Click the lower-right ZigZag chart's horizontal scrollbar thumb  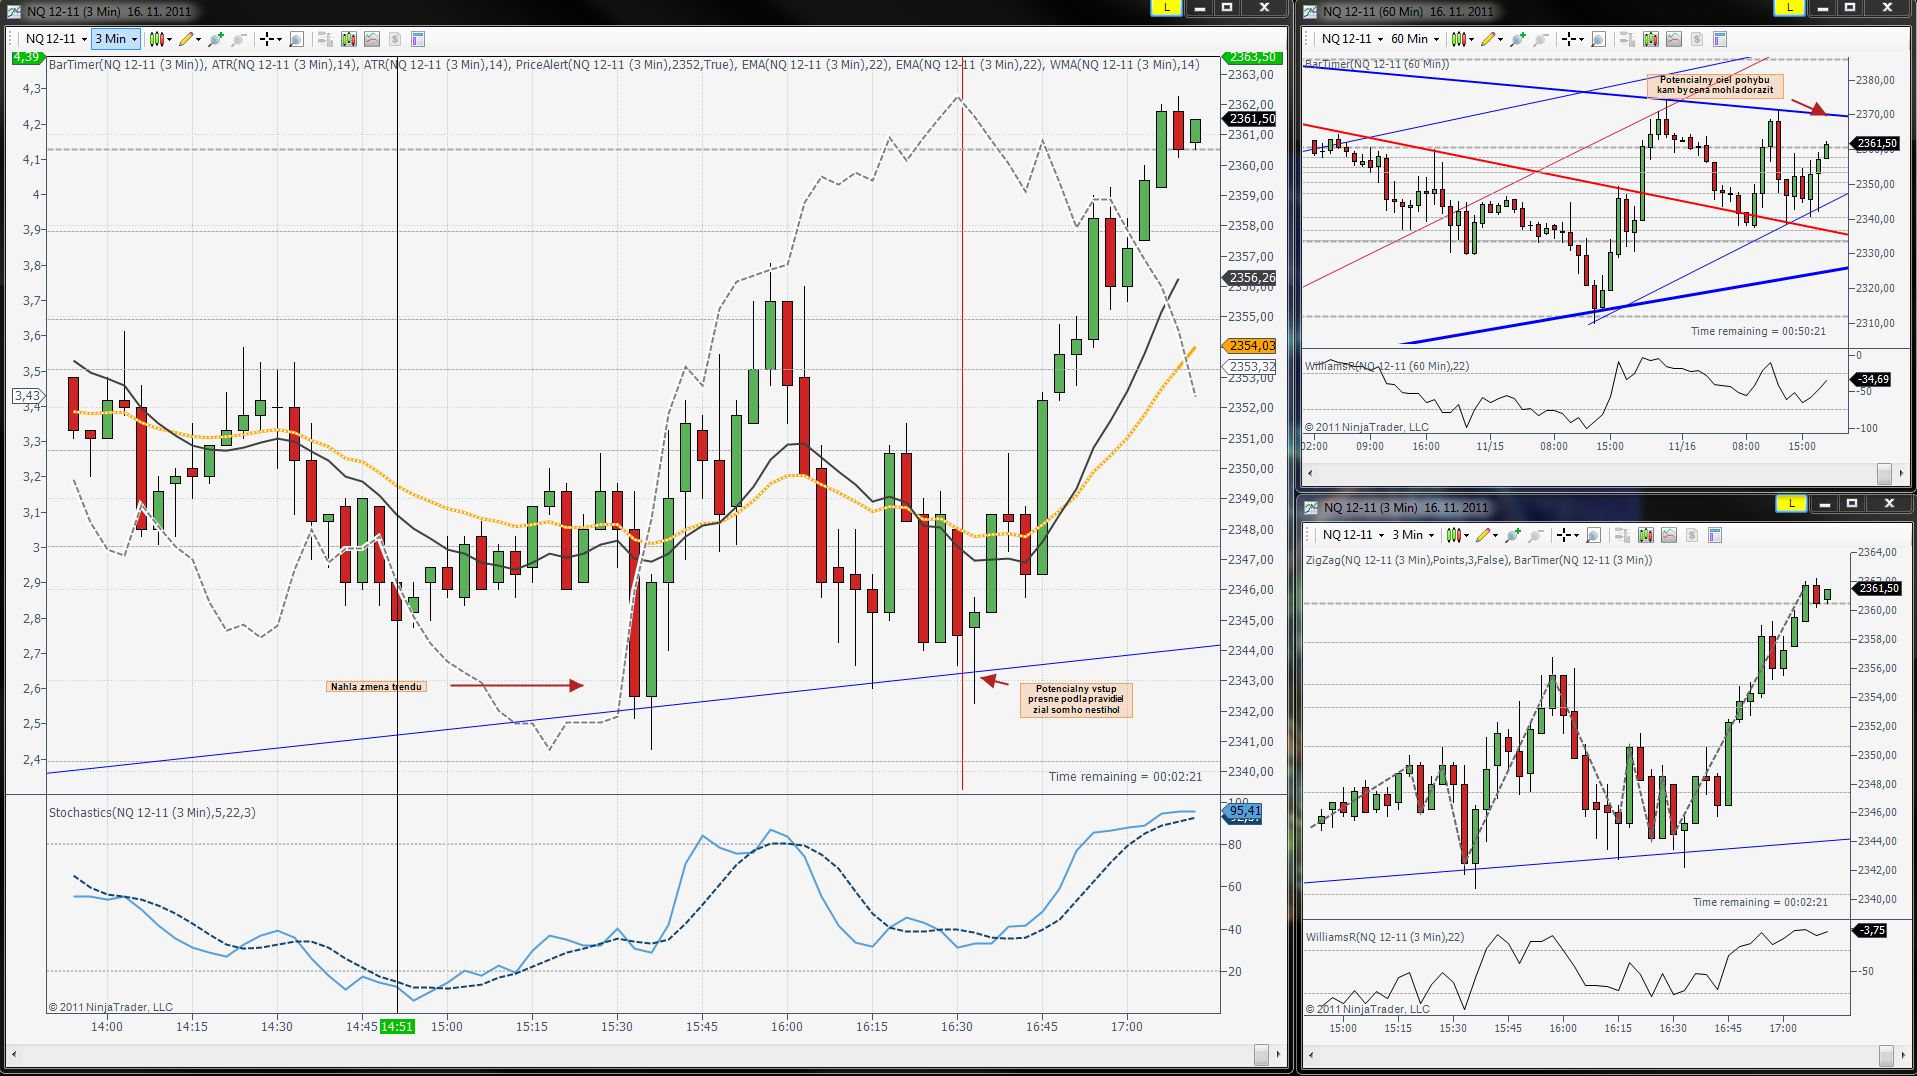(1884, 1055)
